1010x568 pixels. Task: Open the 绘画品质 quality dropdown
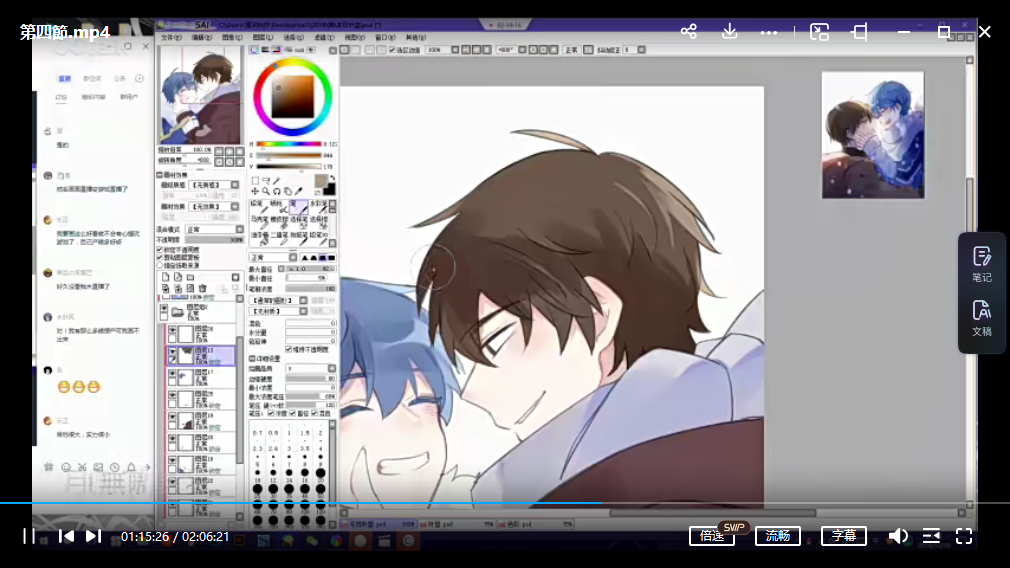coord(310,368)
